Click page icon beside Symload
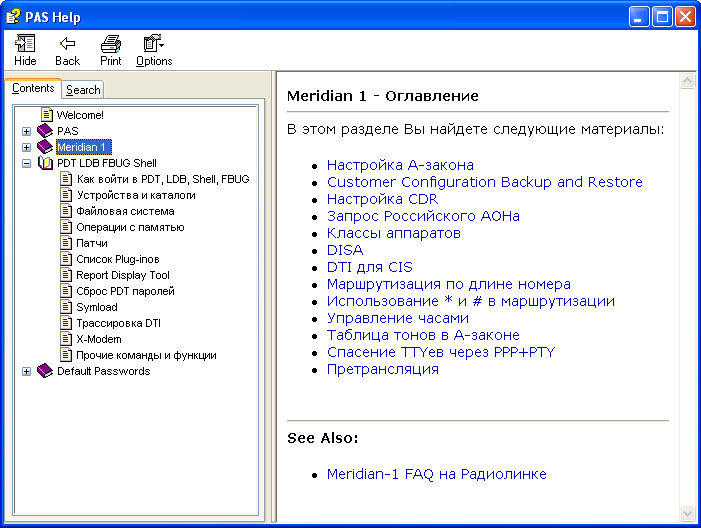The image size is (701, 528). point(66,307)
